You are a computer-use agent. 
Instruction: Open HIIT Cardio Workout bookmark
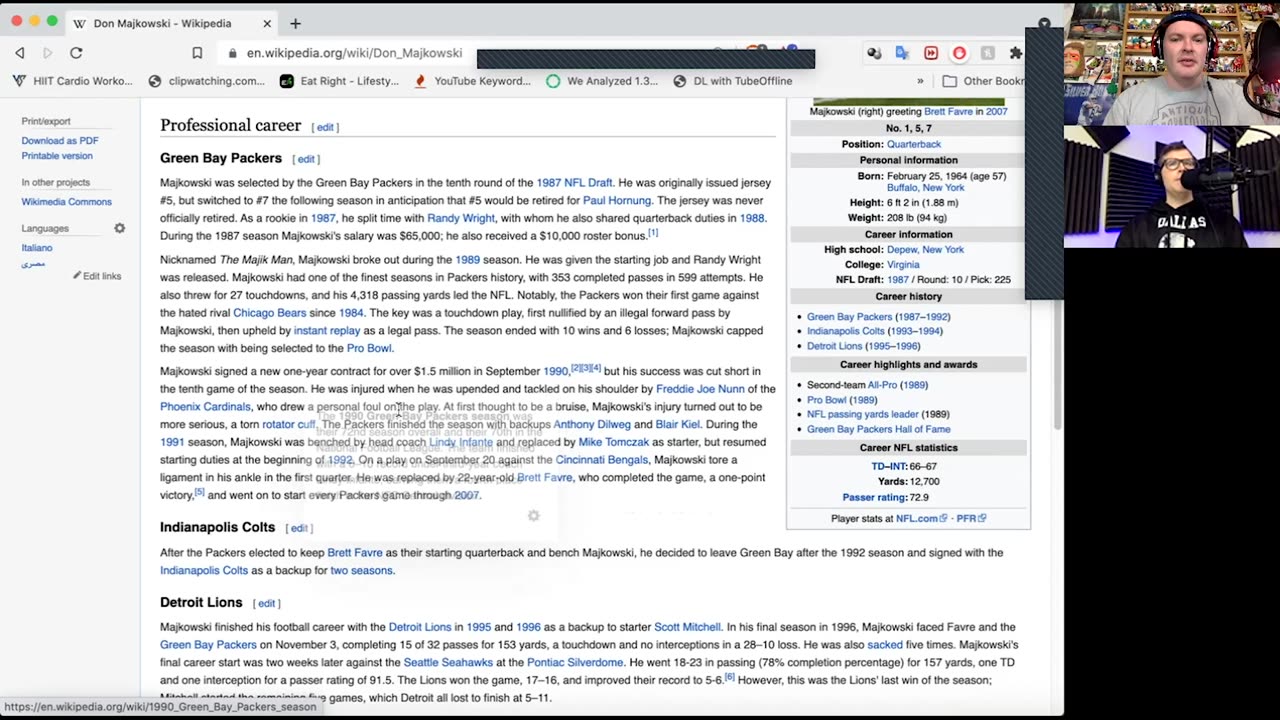click(x=72, y=81)
